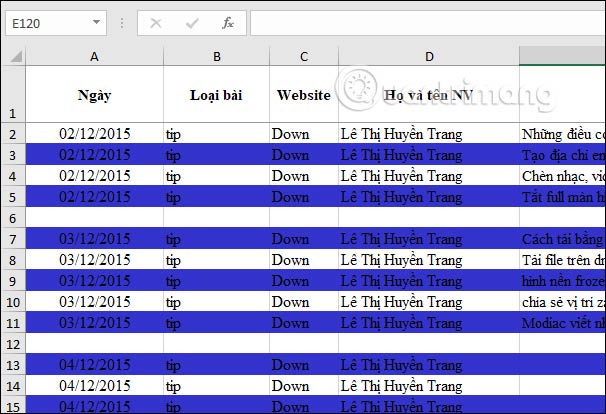The image size is (606, 414).
Task: Click the Name Box showing E120
Action: pos(56,23)
